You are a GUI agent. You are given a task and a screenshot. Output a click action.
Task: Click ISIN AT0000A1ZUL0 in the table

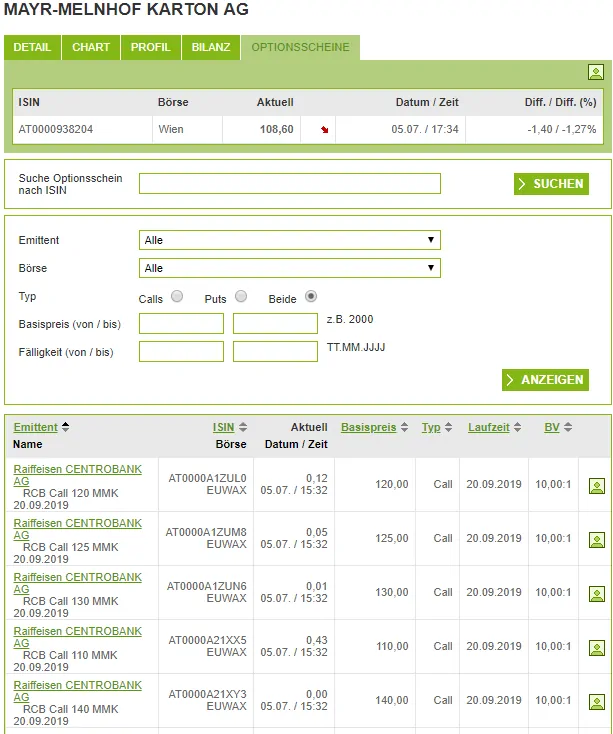(207, 478)
